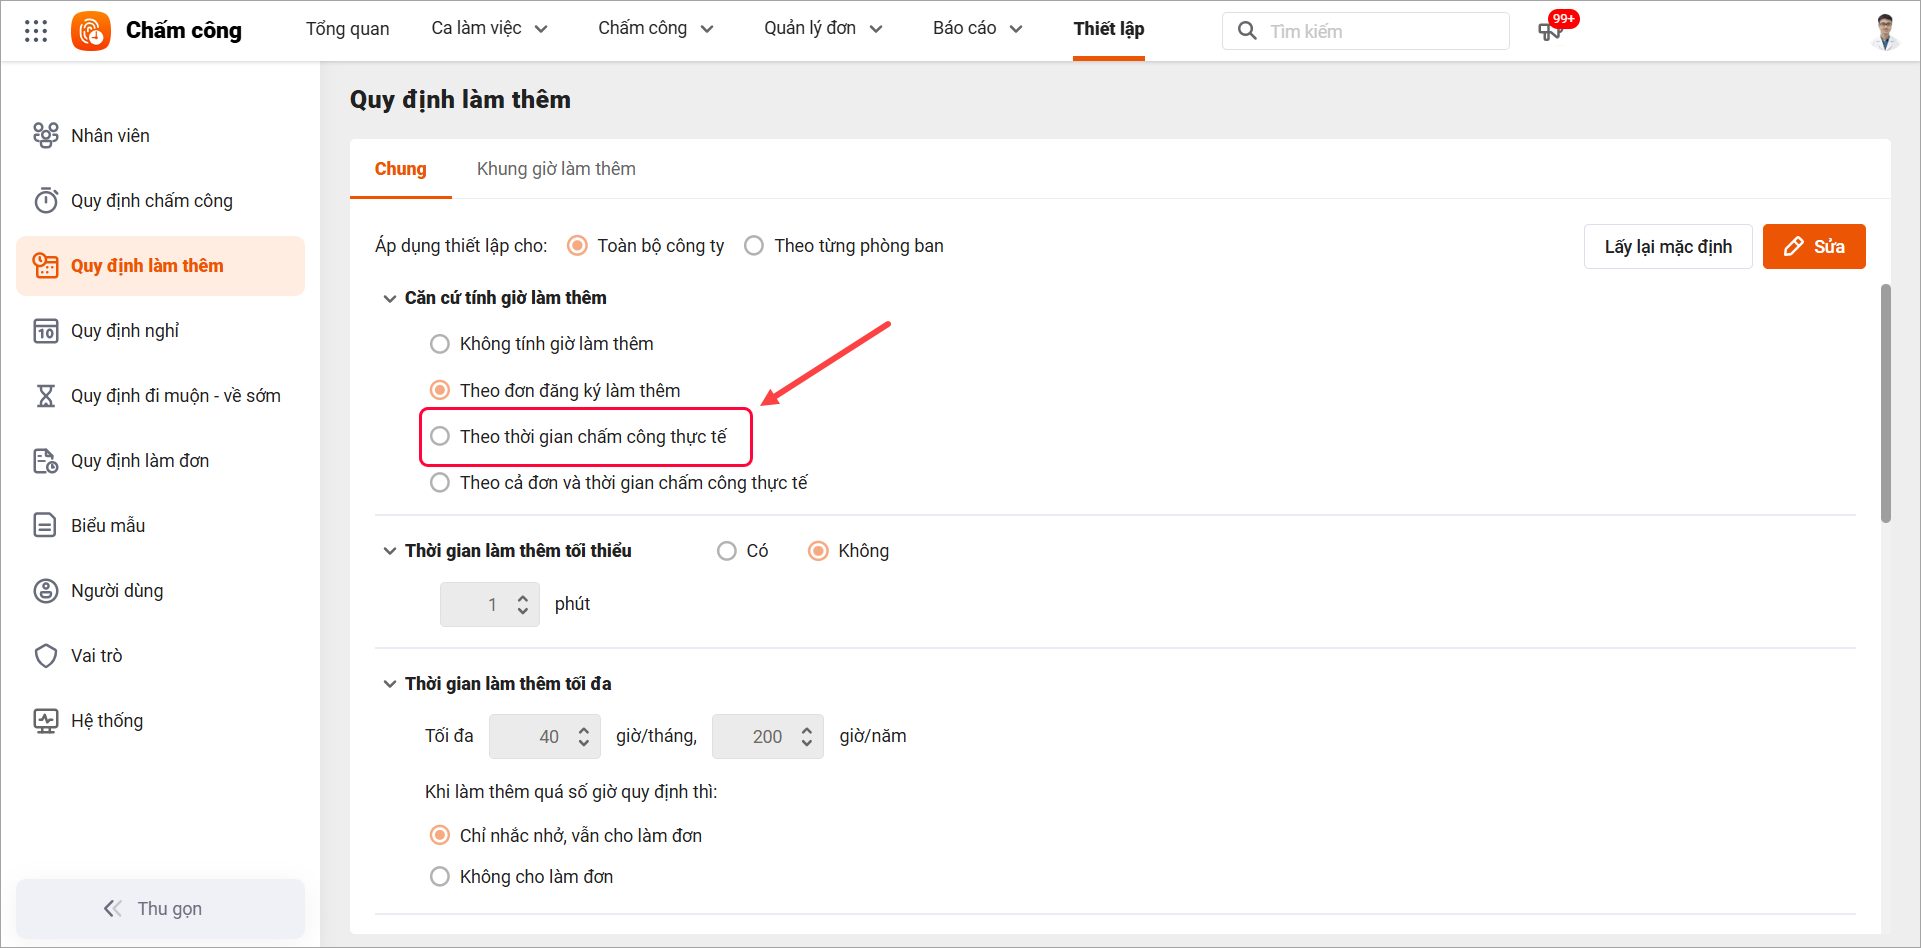Image resolution: width=1921 pixels, height=948 pixels.
Task: Click the Tìm kiếm search field
Action: [x=1366, y=31]
